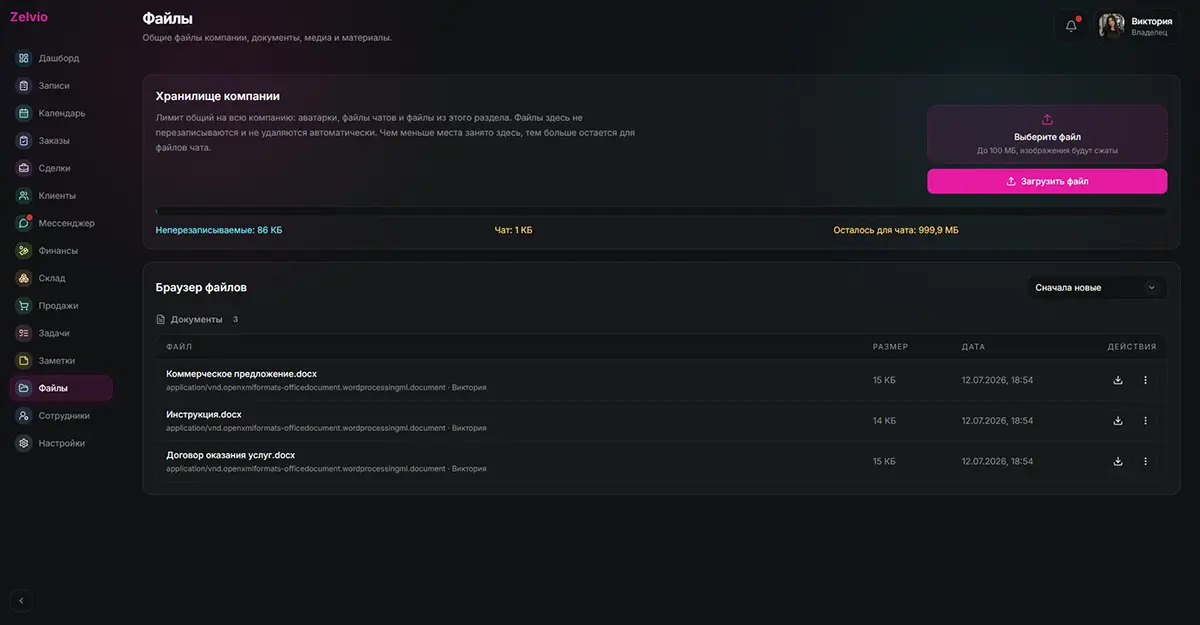Click the Выберите файл drop zone
The width and height of the screenshot is (1200, 625).
coord(1047,134)
